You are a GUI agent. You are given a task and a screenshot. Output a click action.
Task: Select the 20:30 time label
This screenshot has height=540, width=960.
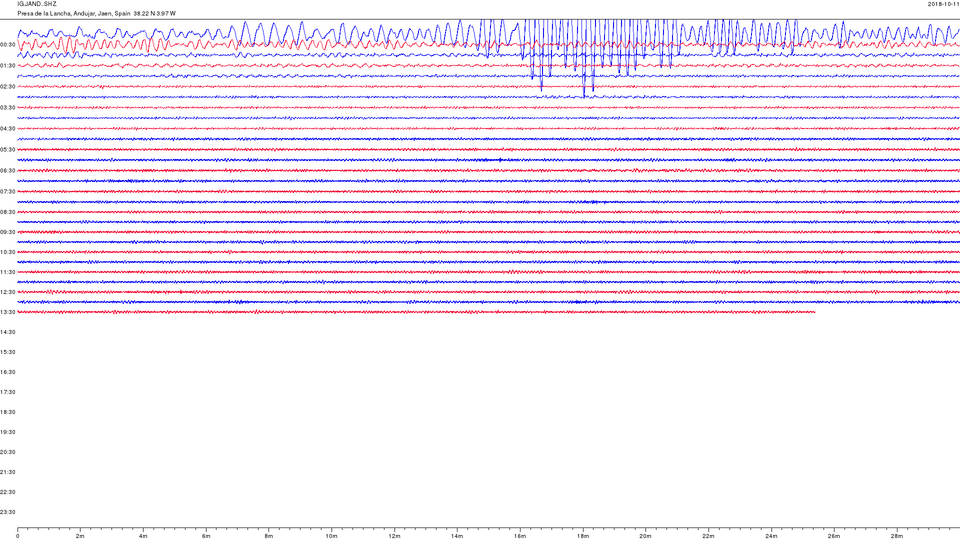coord(7,452)
